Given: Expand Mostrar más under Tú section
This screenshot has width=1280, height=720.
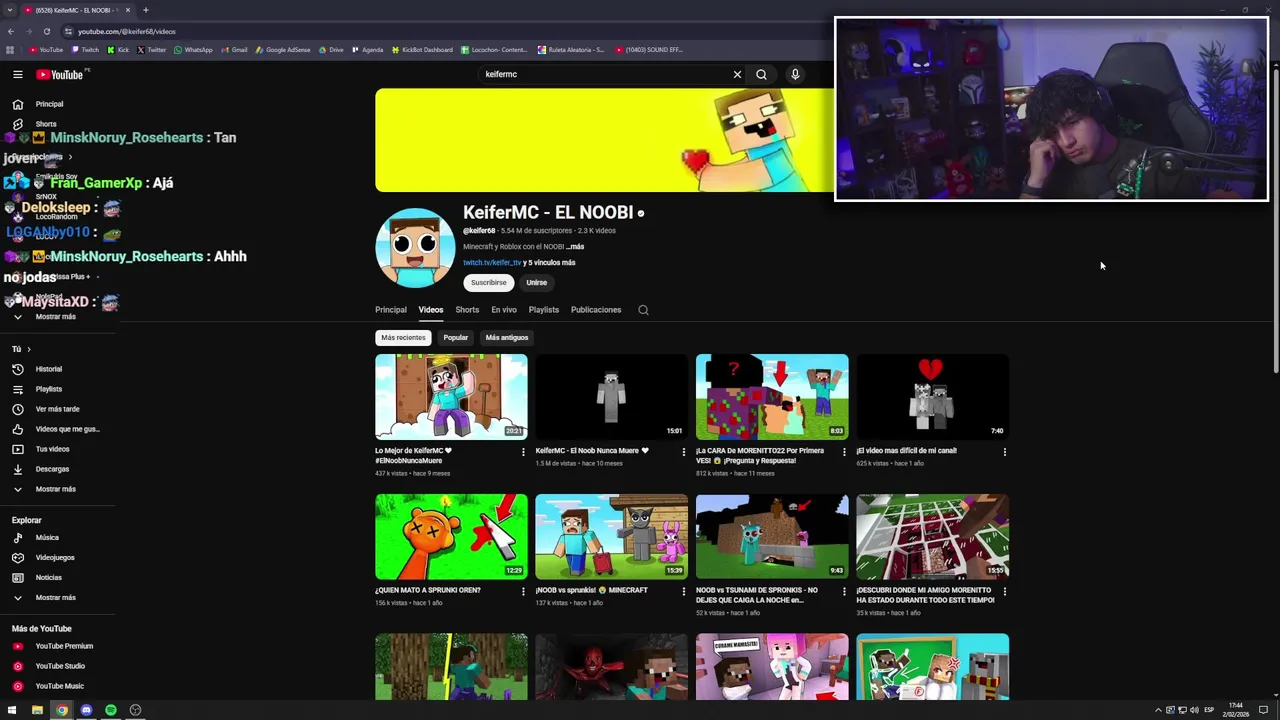Looking at the screenshot, I should tap(57, 489).
